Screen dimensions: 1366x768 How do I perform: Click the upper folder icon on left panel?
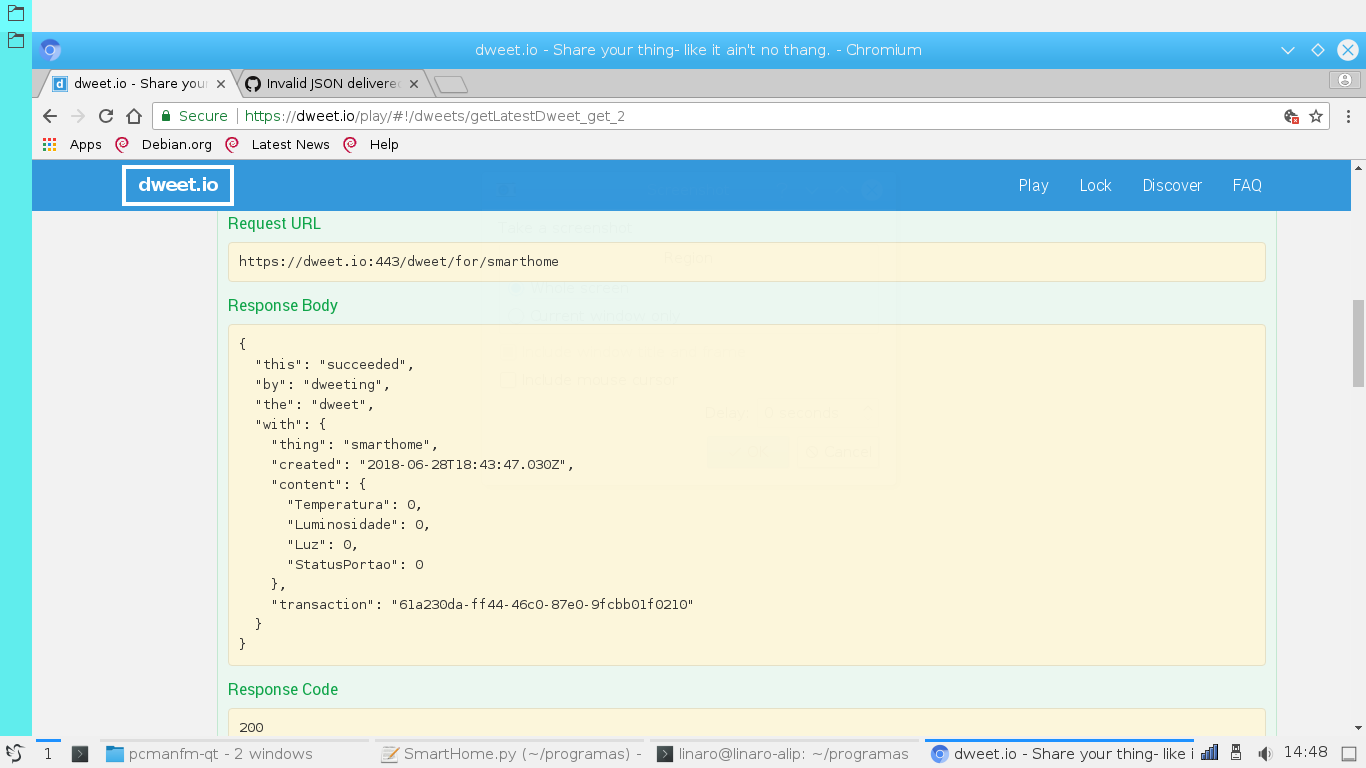16,14
